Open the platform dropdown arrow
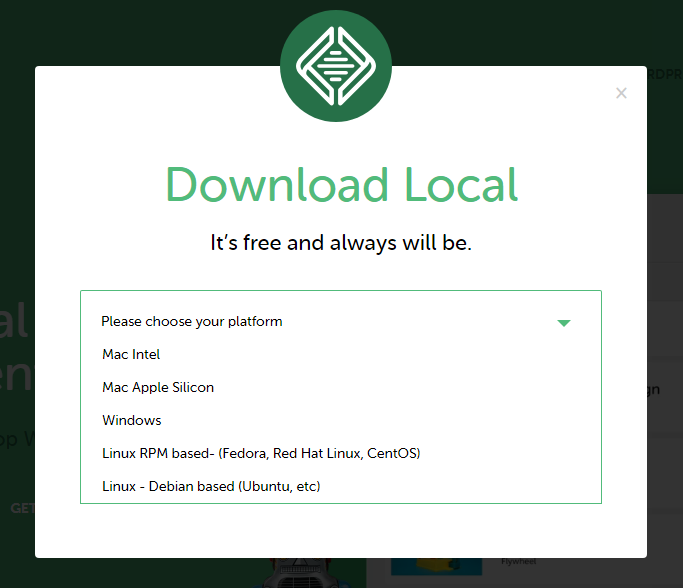 [x=564, y=323]
